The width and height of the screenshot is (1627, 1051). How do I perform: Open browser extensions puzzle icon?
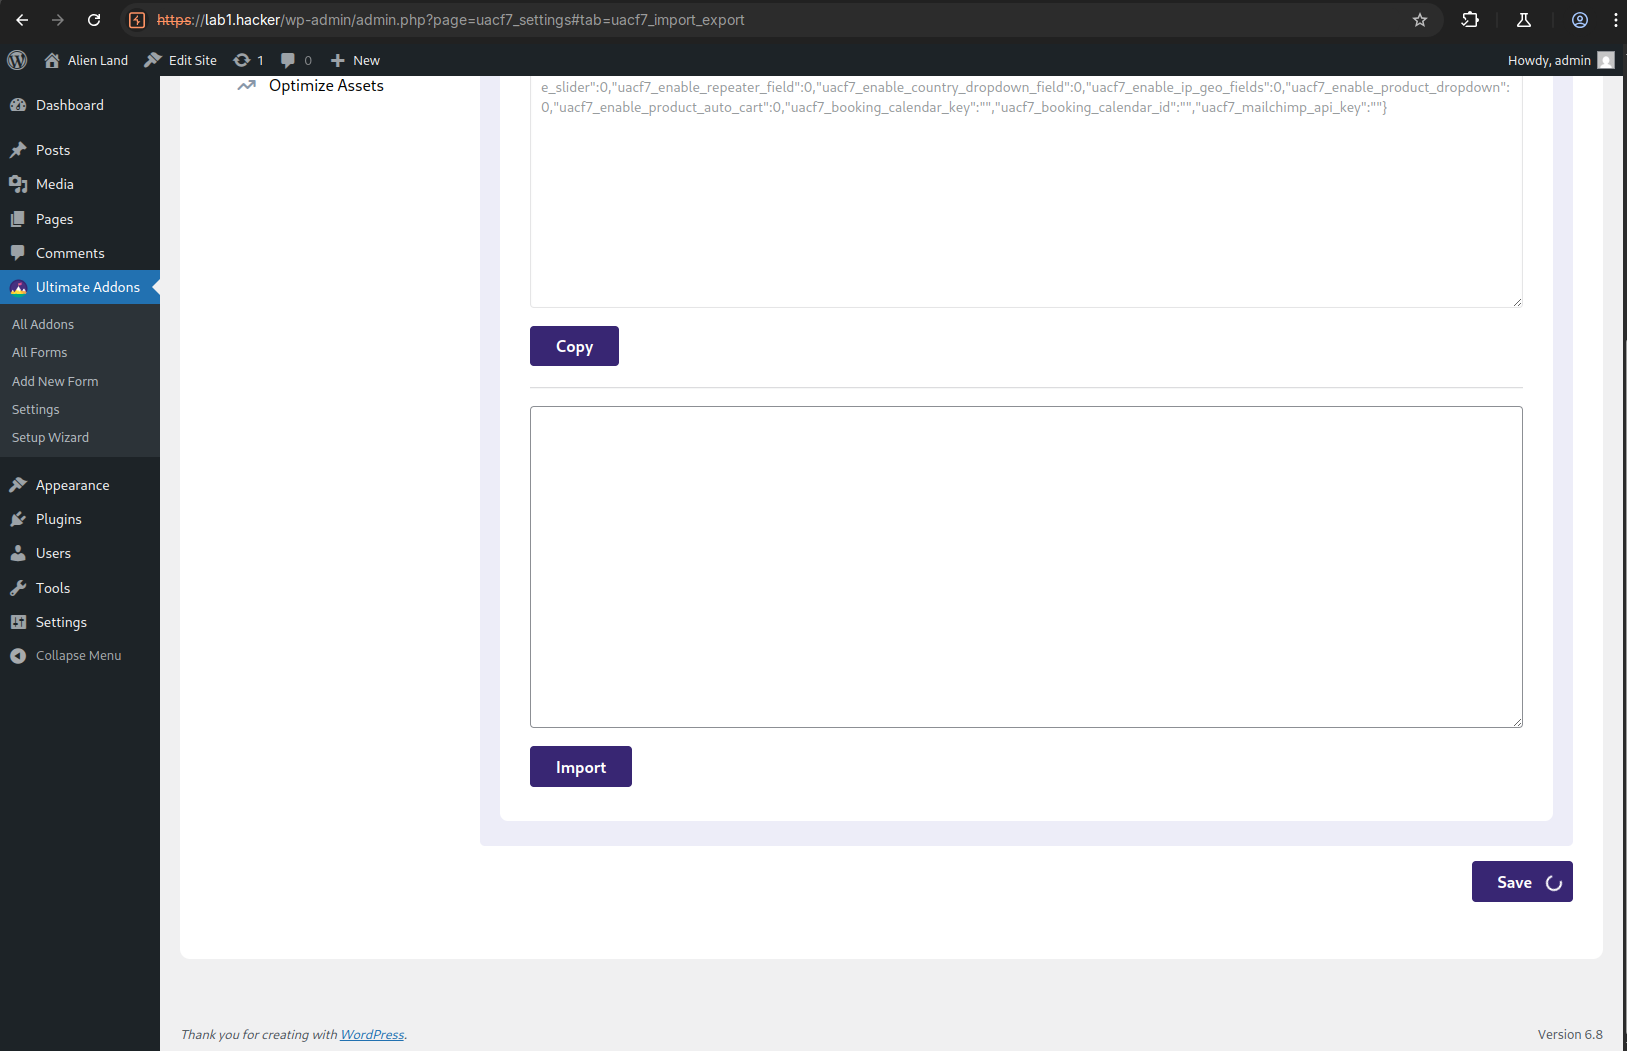[1470, 20]
